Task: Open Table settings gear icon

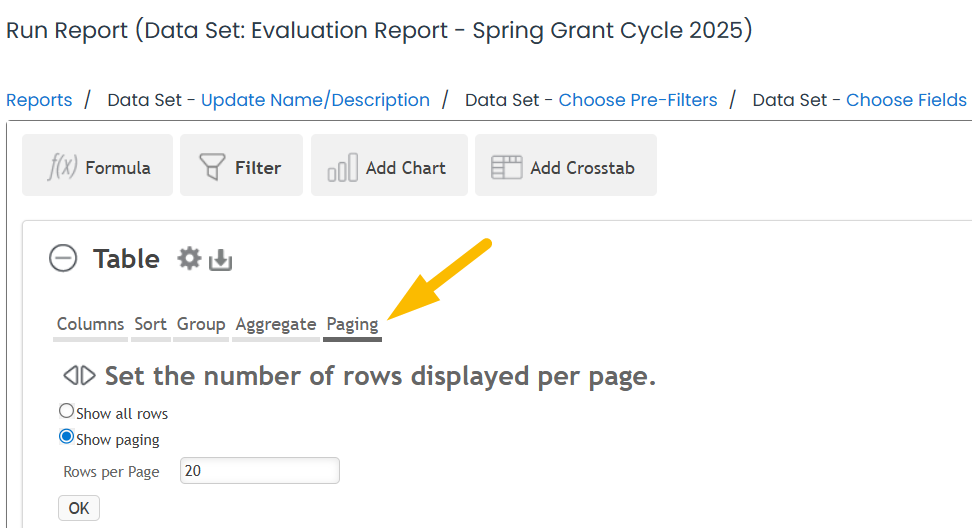Action: (x=189, y=258)
